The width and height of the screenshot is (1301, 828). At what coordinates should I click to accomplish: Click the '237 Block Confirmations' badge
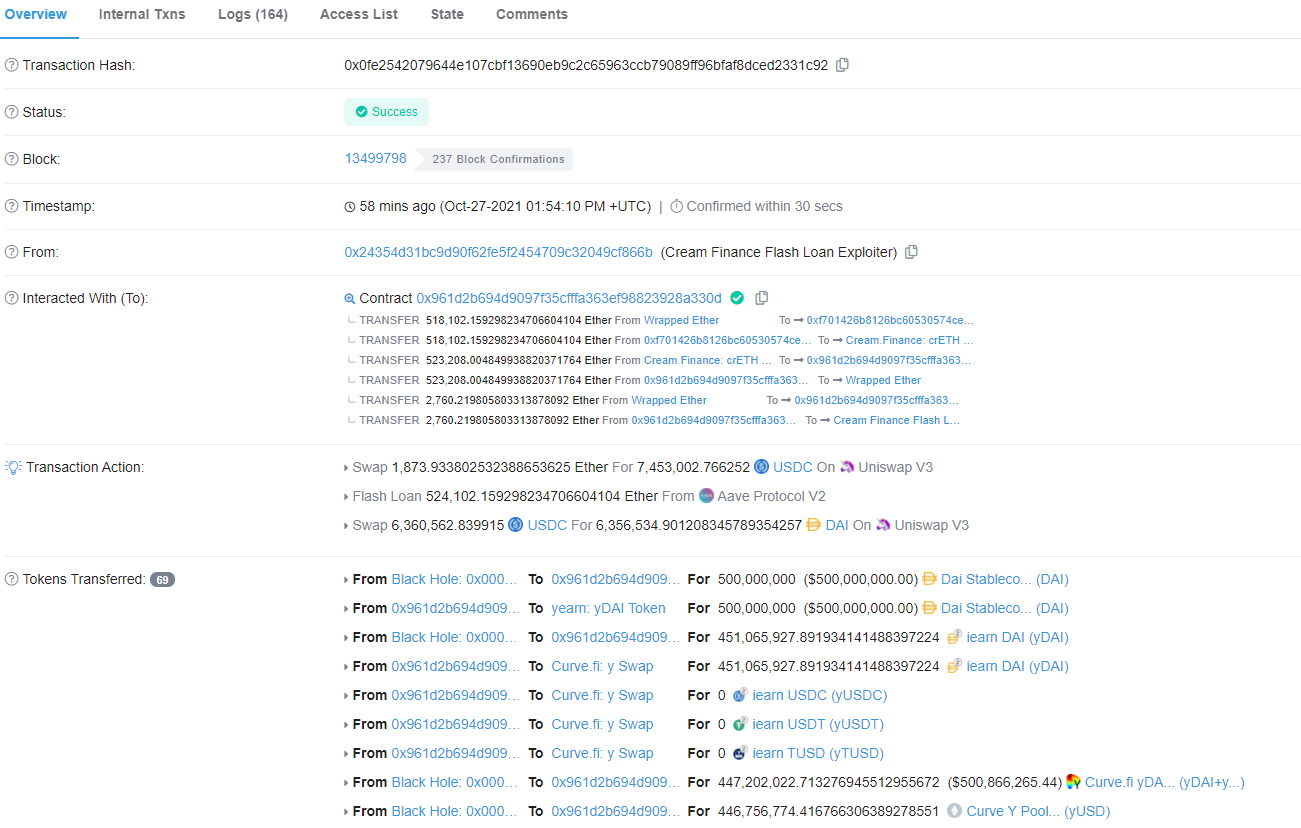click(x=494, y=159)
